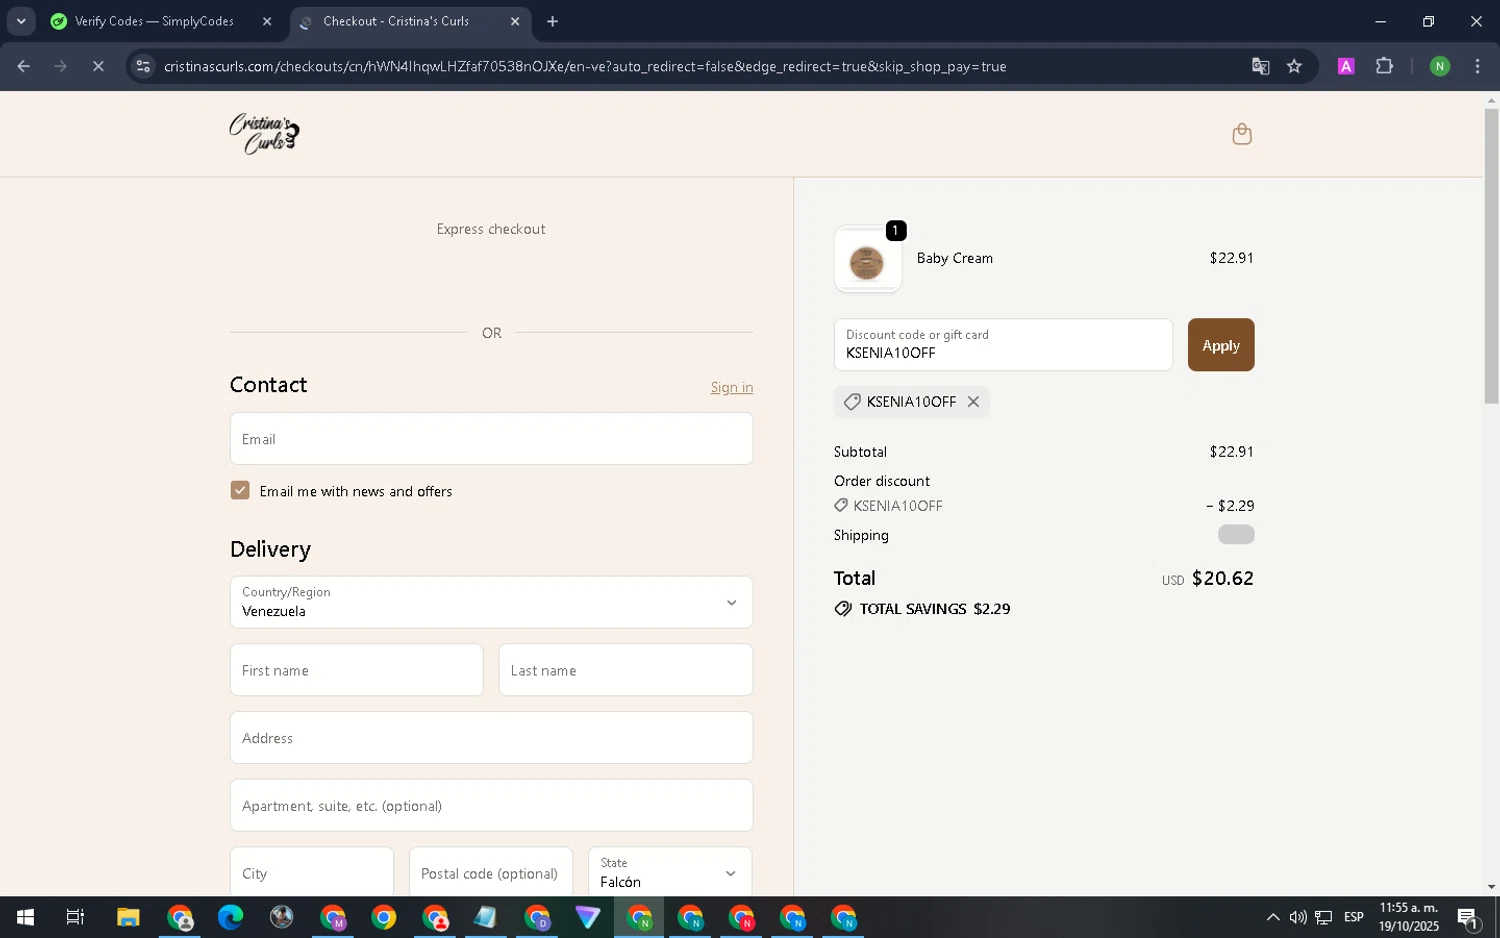The width and height of the screenshot is (1500, 938).
Task: Click the Apartment, suite, etc. field
Action: [x=491, y=806]
